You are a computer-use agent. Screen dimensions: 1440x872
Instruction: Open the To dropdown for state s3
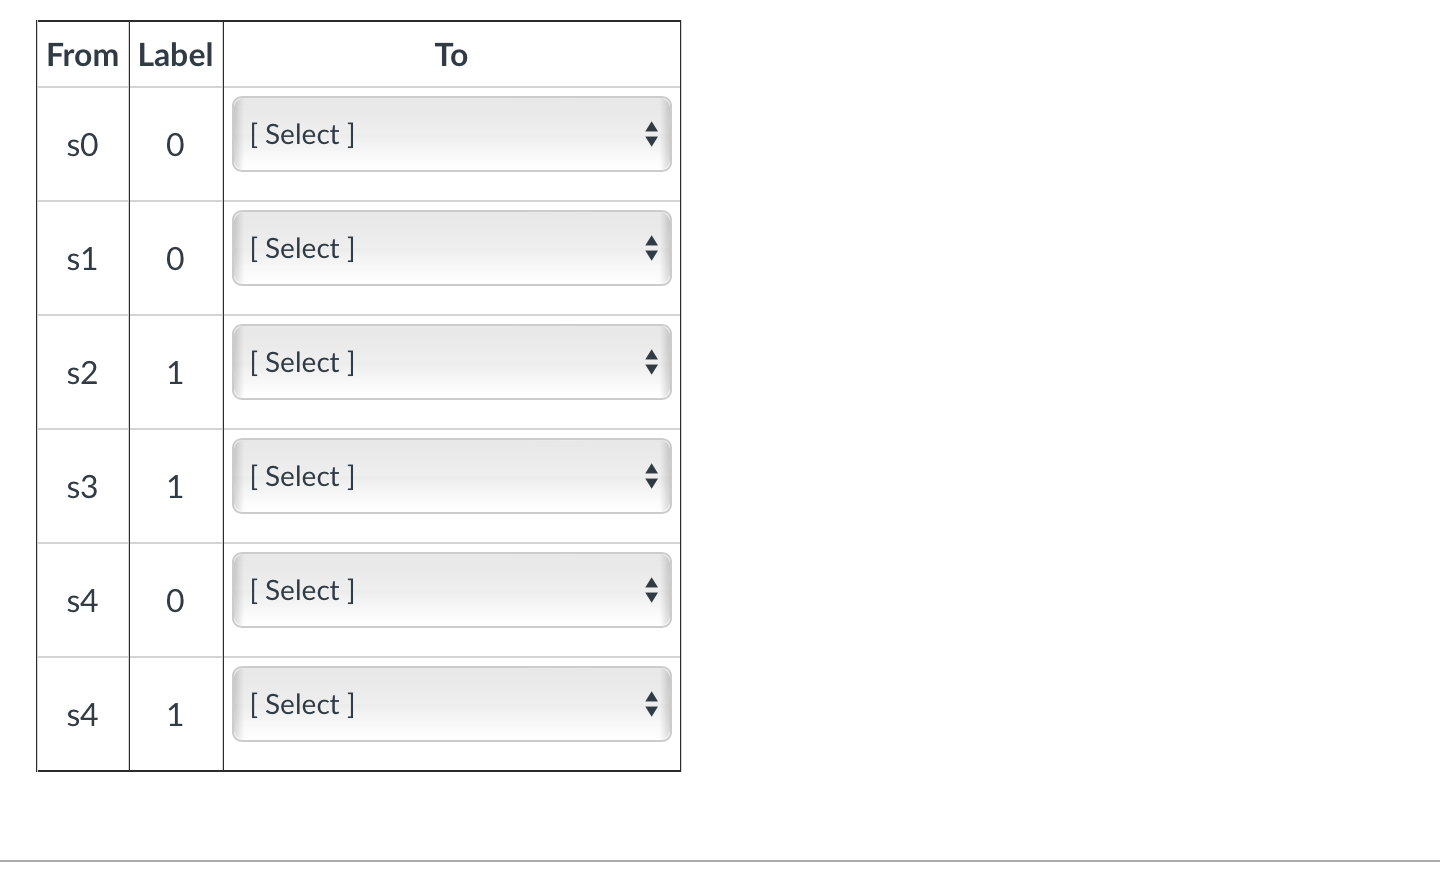(451, 476)
